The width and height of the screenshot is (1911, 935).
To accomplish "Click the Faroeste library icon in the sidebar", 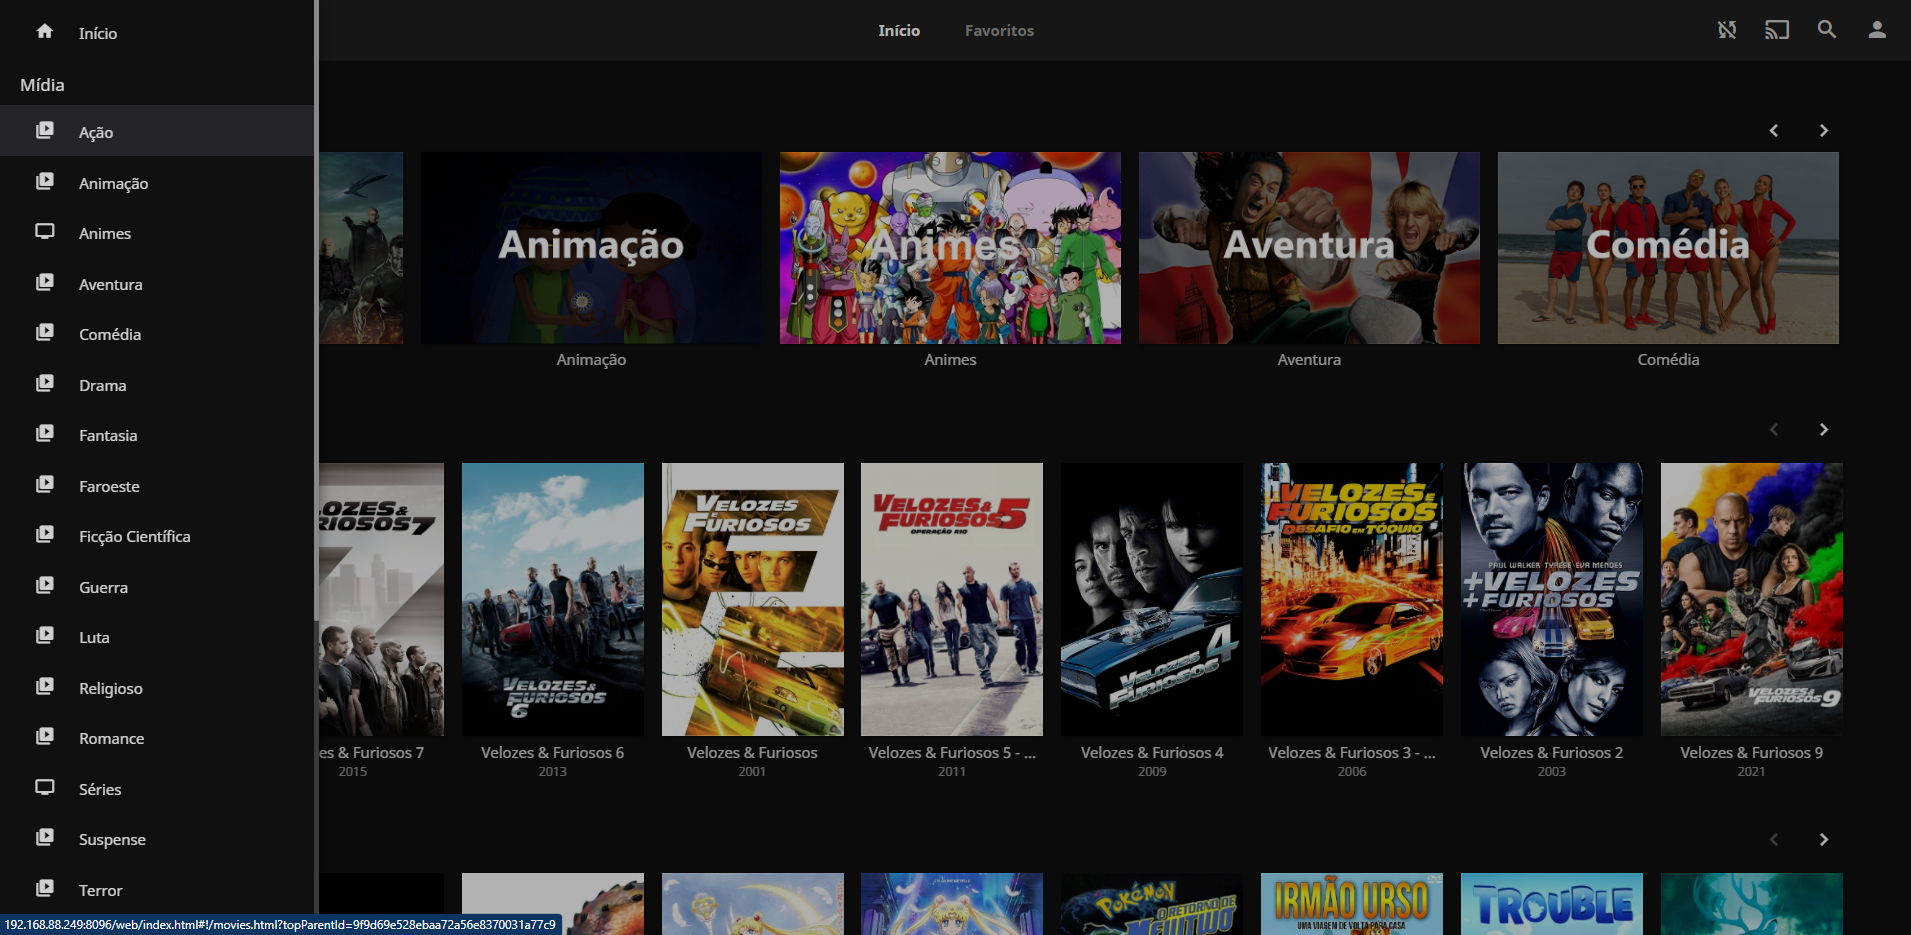I will [45, 484].
